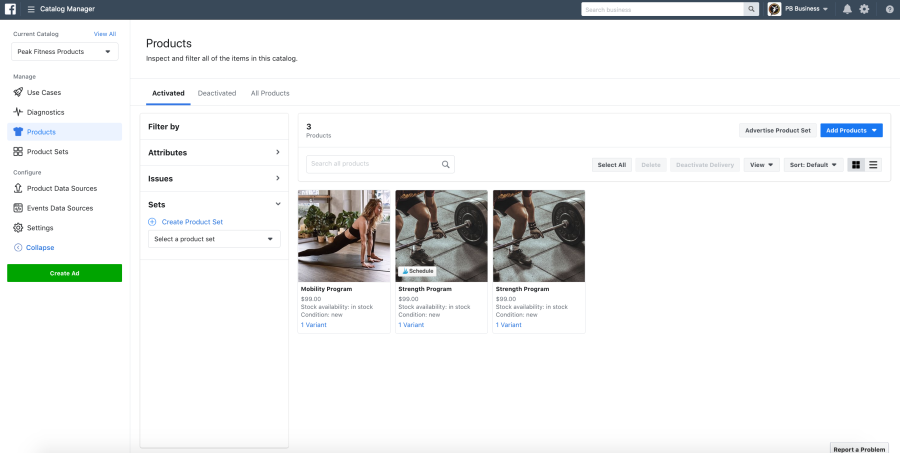Open the PB Business account dropdown
This screenshot has width=900, height=453.
[x=806, y=9]
